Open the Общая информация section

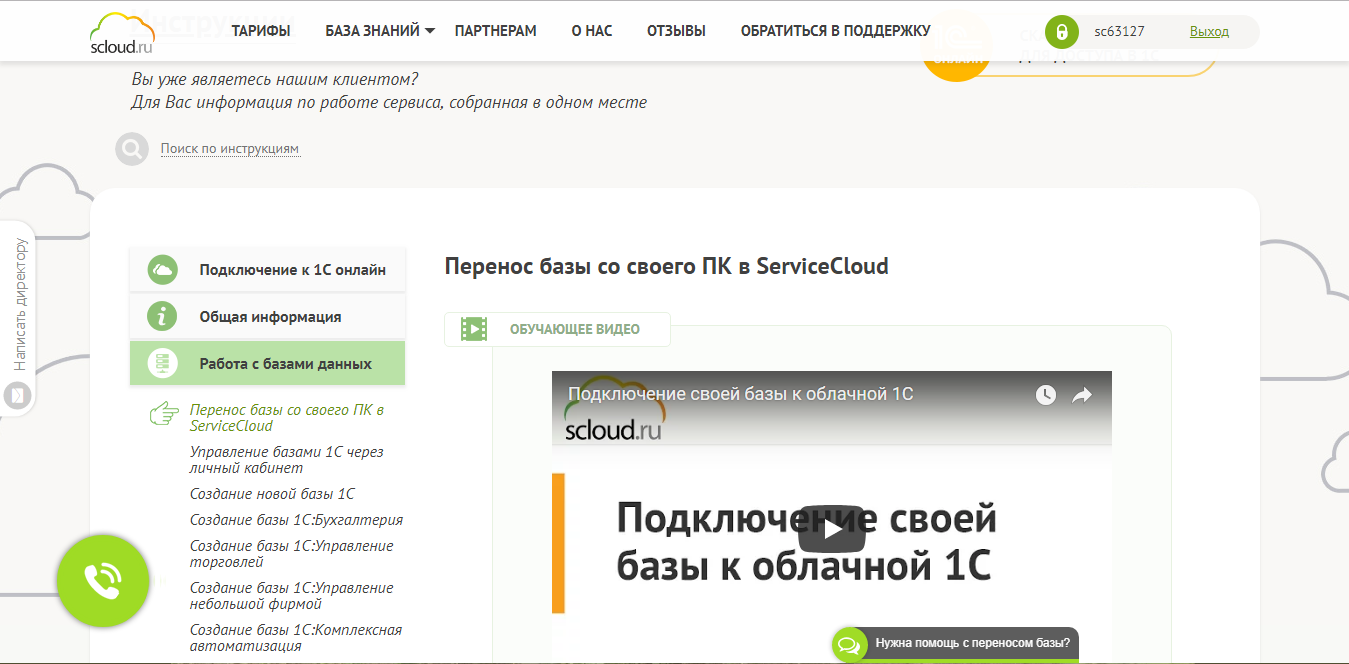[x=268, y=317]
